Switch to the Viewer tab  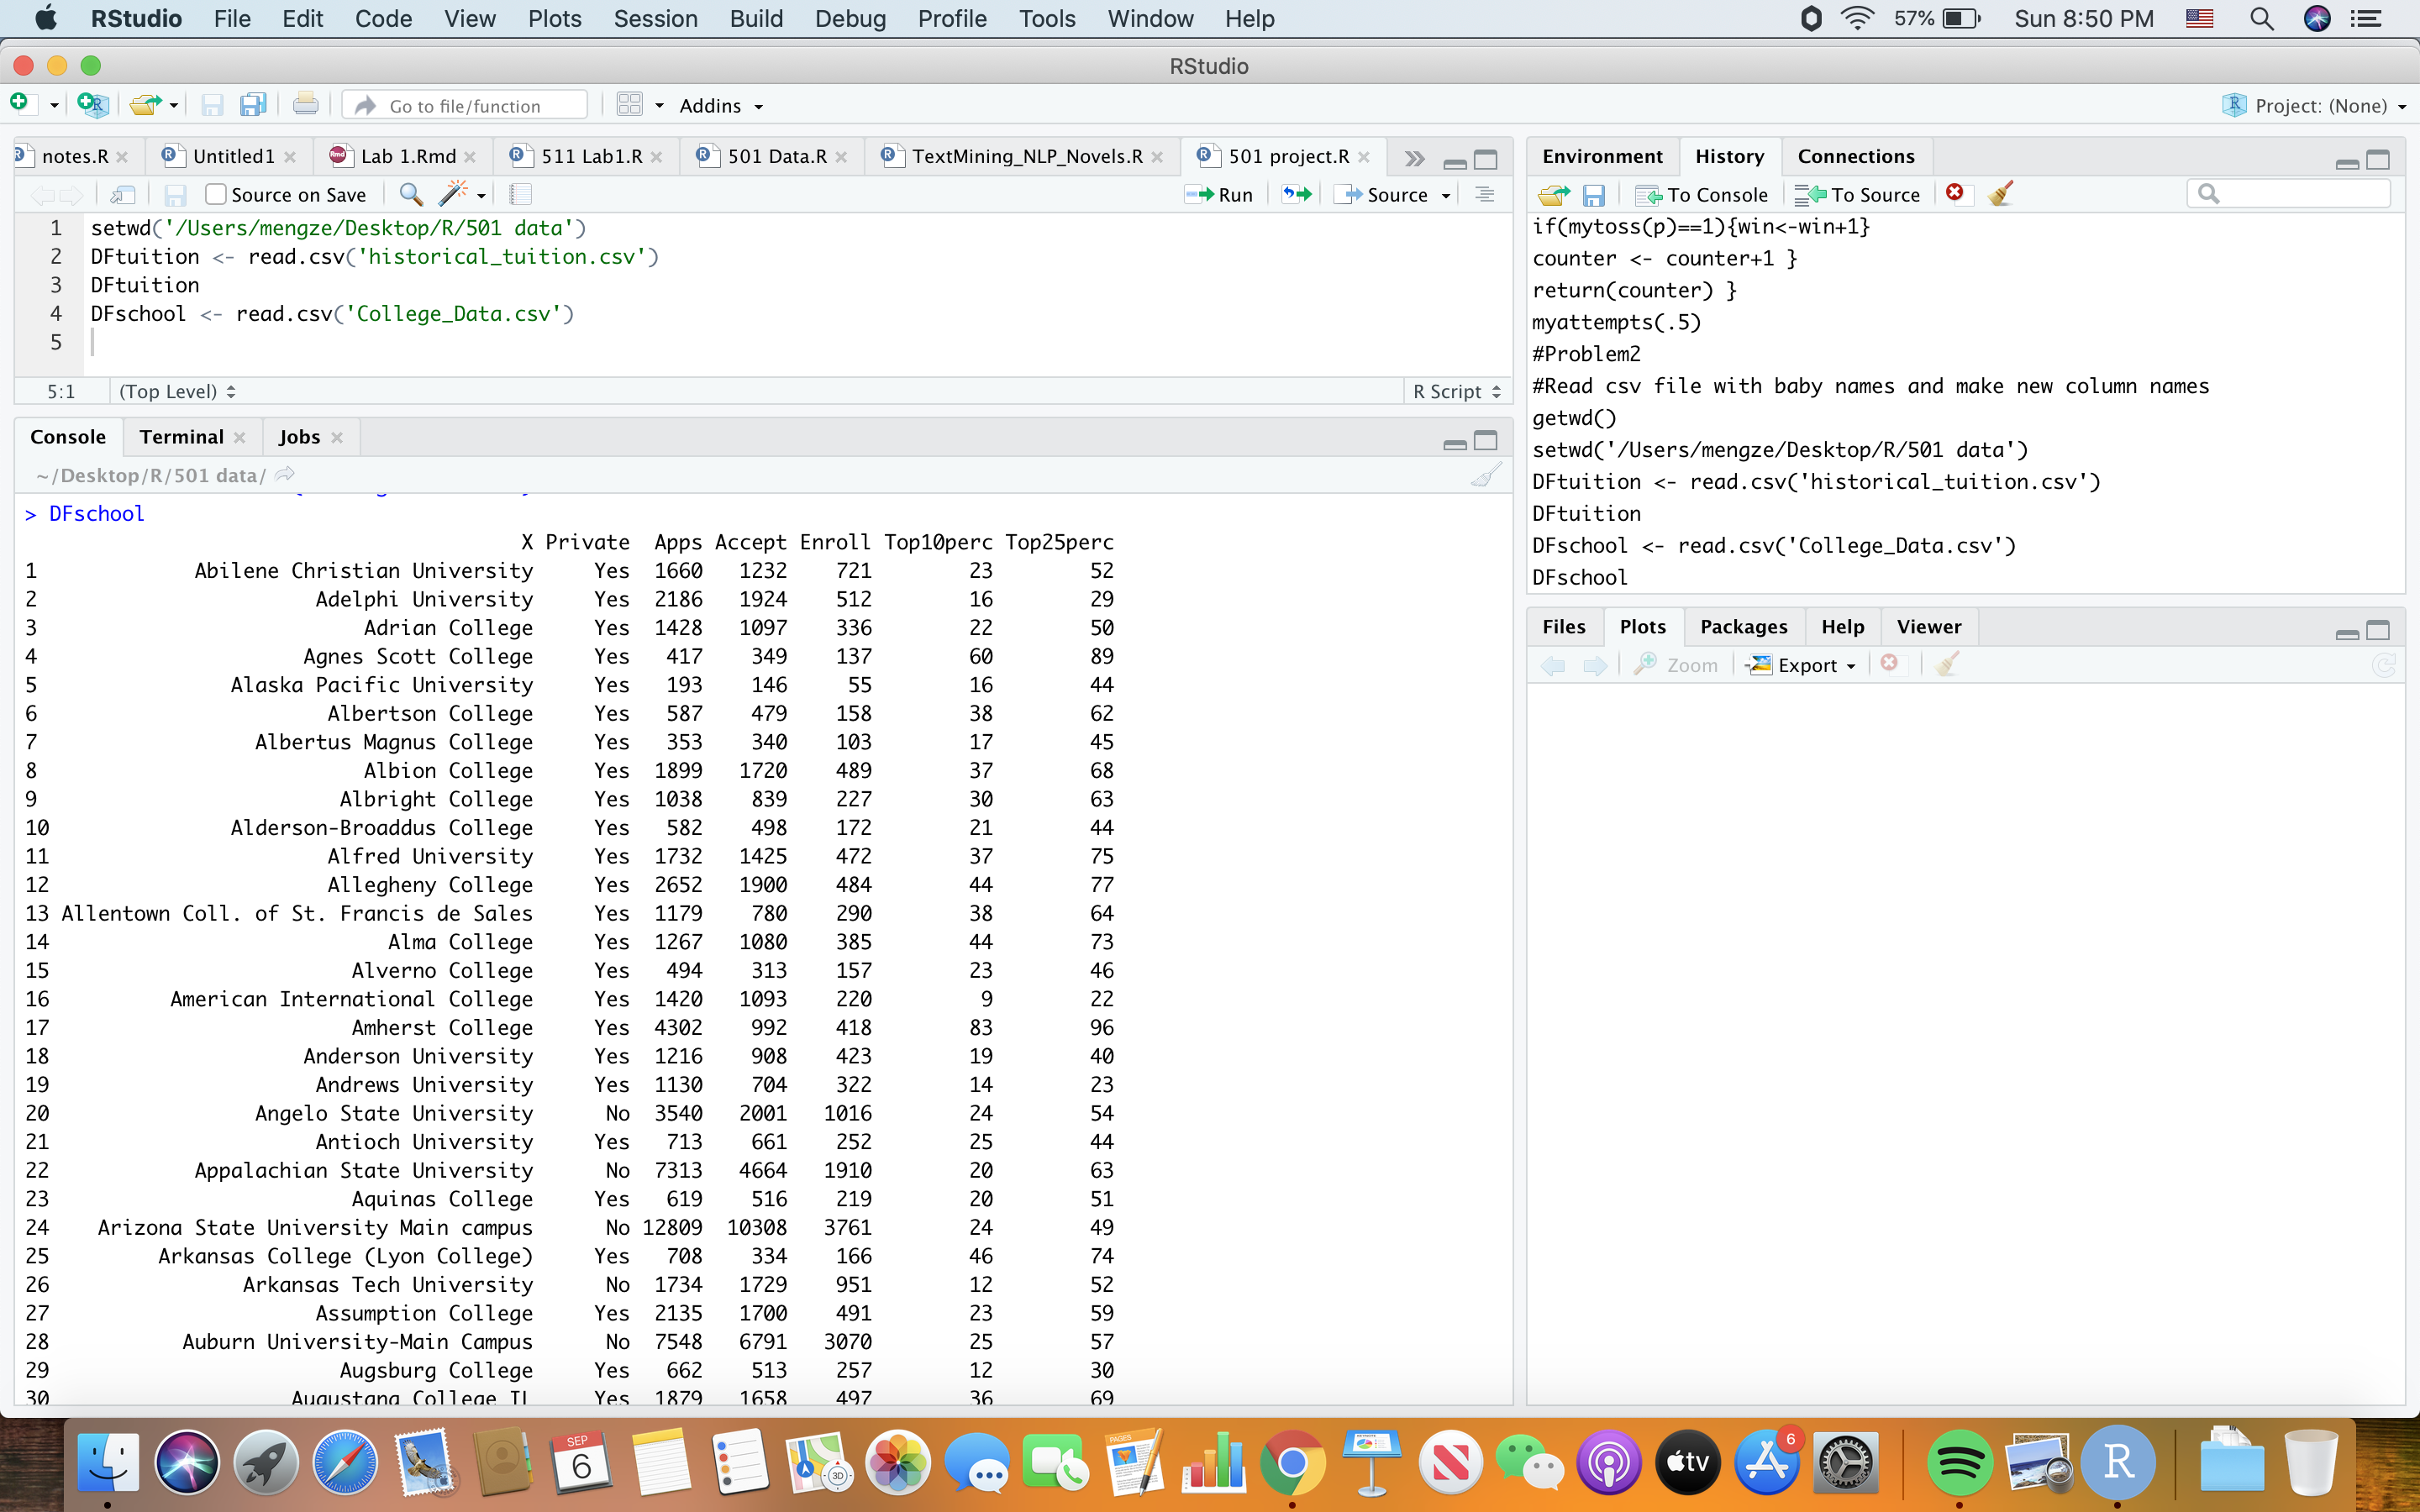(1928, 626)
